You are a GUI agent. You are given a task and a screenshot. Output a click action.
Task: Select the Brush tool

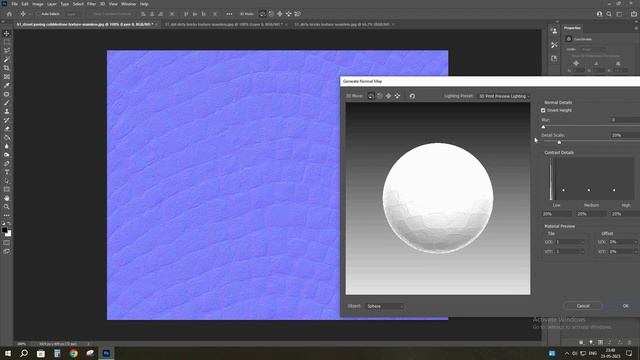[x=7, y=103]
